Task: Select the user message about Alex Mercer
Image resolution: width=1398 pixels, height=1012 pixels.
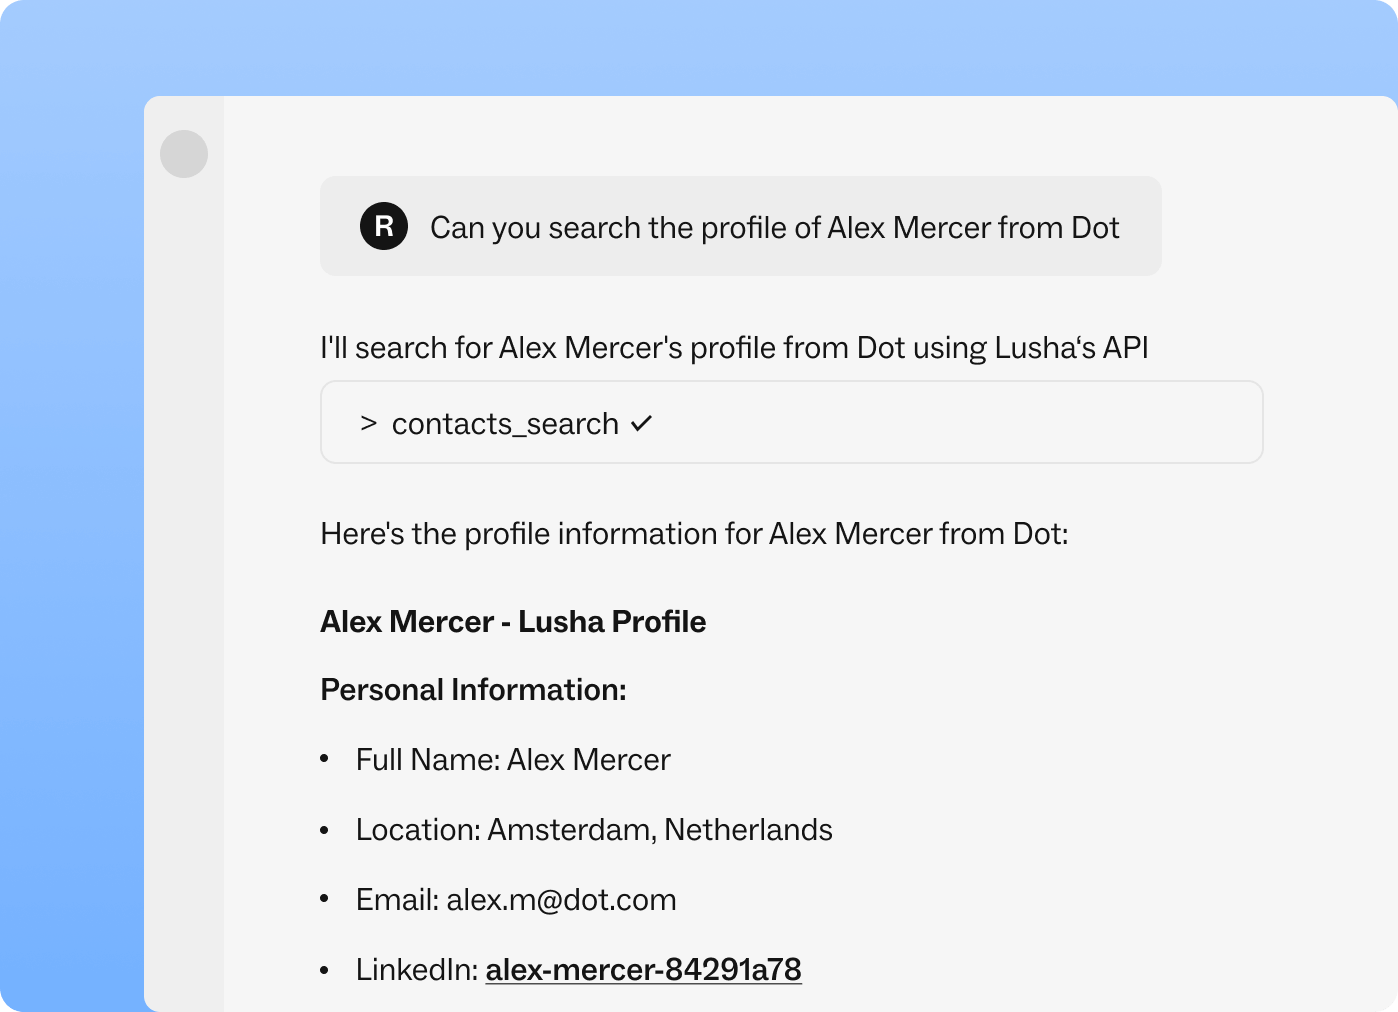Action: tap(774, 228)
